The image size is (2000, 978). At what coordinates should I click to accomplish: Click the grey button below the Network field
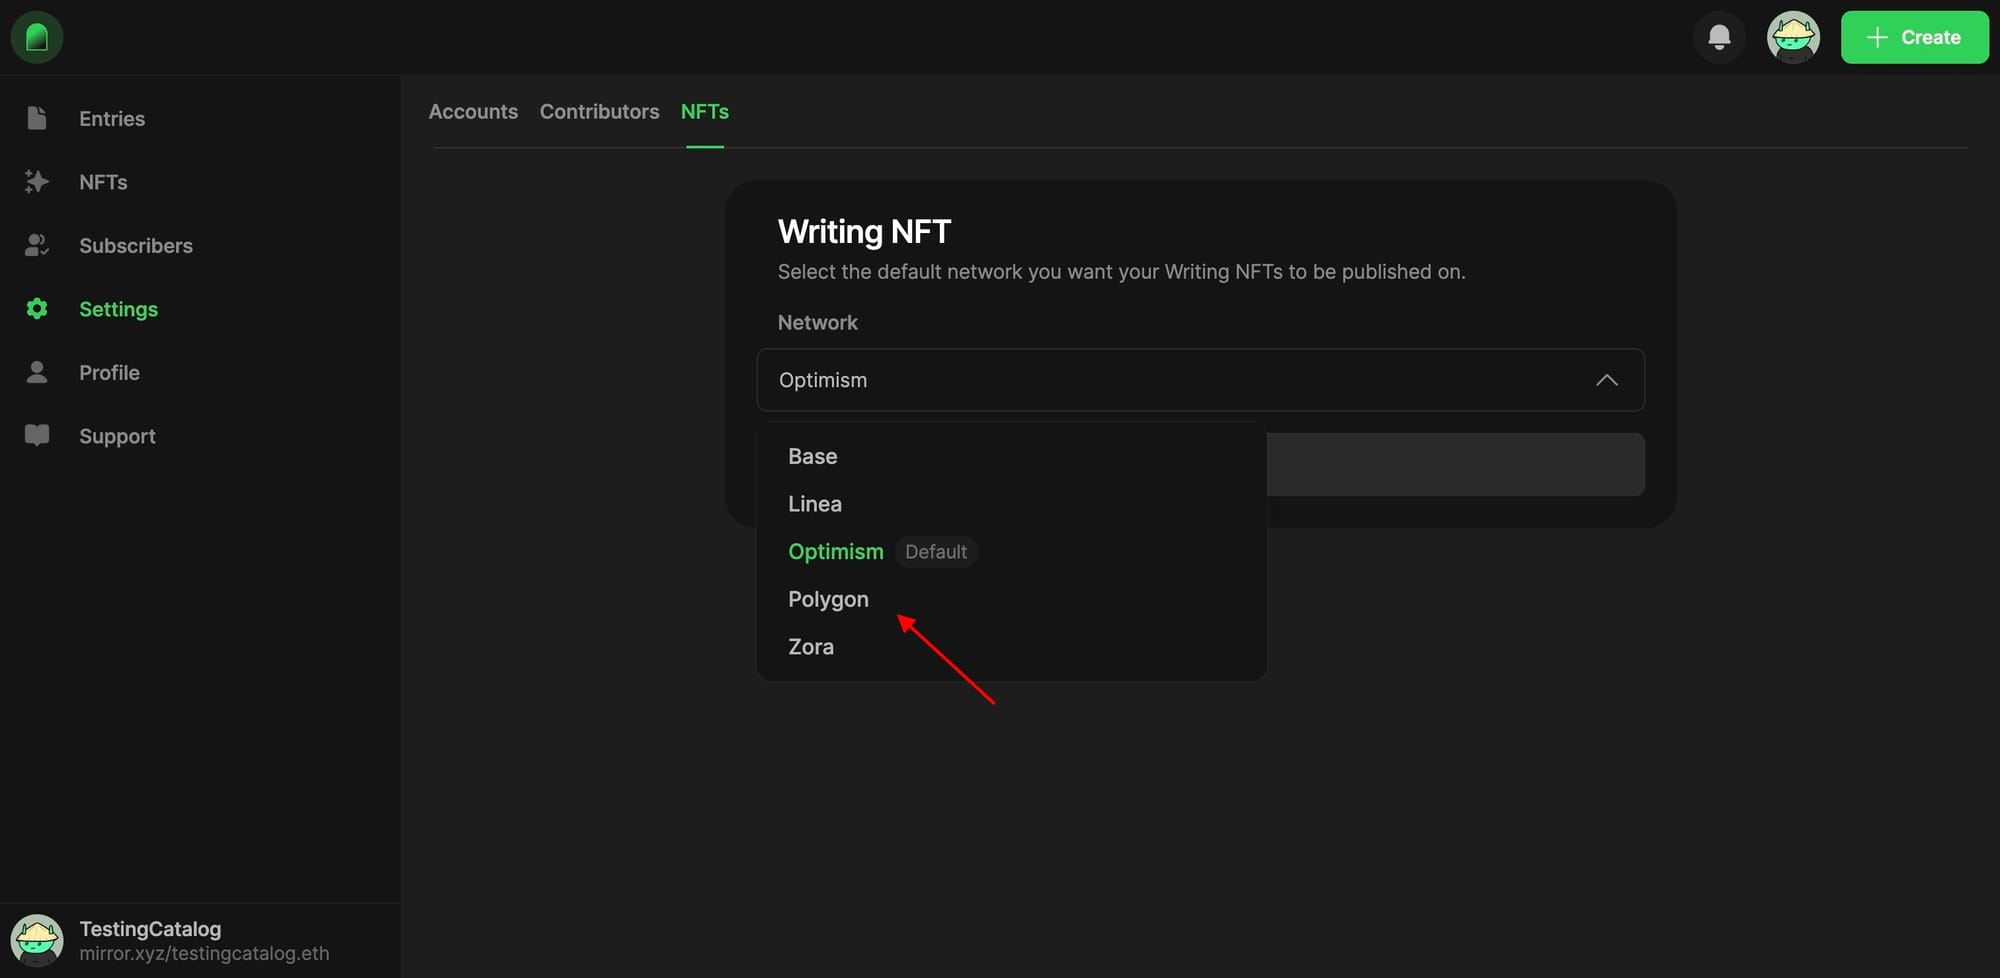click(1455, 464)
